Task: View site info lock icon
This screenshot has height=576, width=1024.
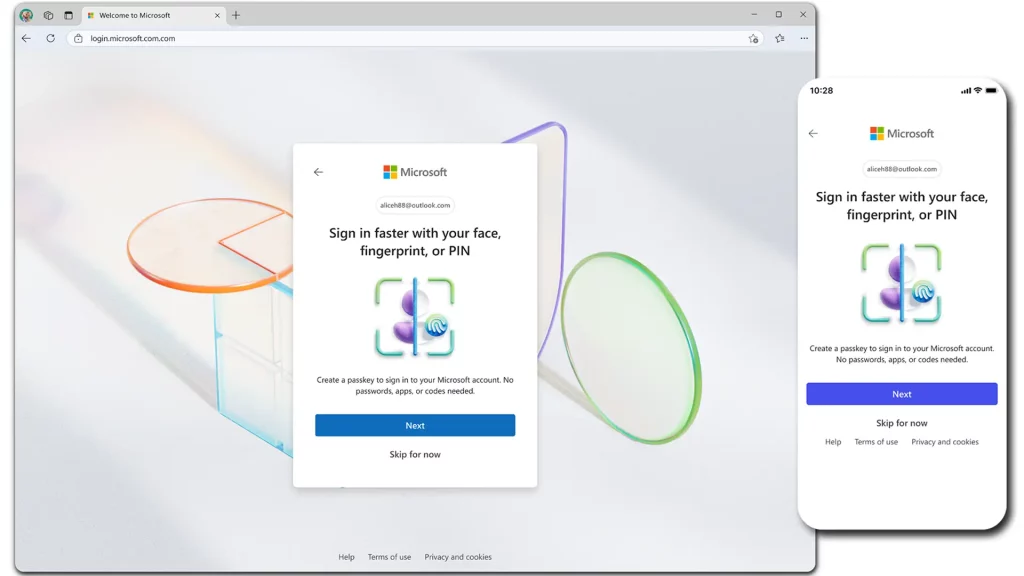Action: pos(78,39)
